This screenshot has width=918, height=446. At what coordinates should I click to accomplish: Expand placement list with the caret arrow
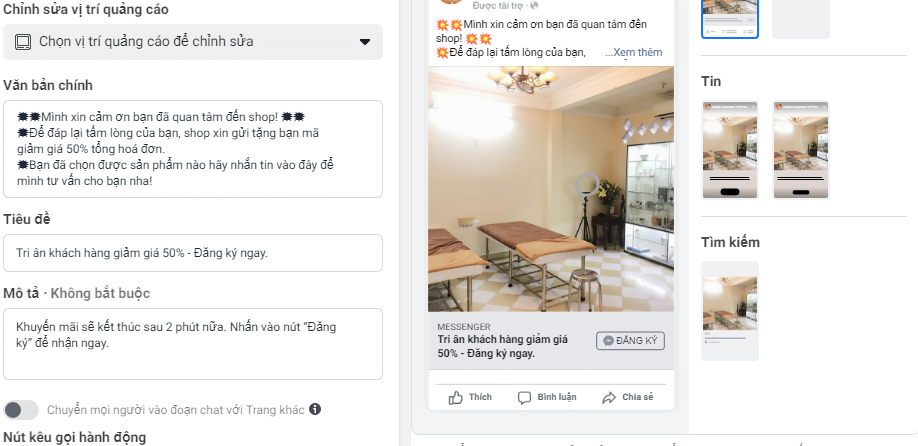pos(365,42)
